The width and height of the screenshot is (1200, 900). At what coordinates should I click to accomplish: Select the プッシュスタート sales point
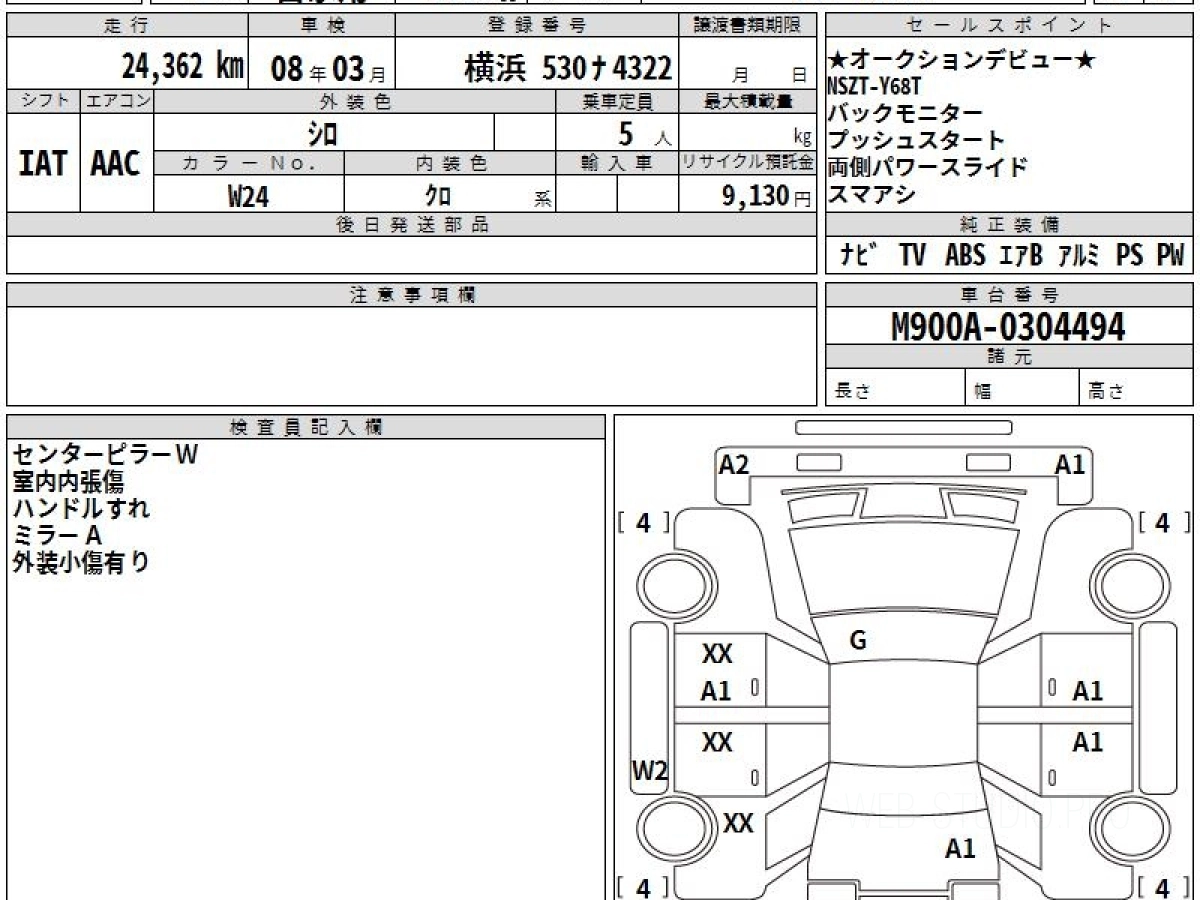(x=916, y=140)
